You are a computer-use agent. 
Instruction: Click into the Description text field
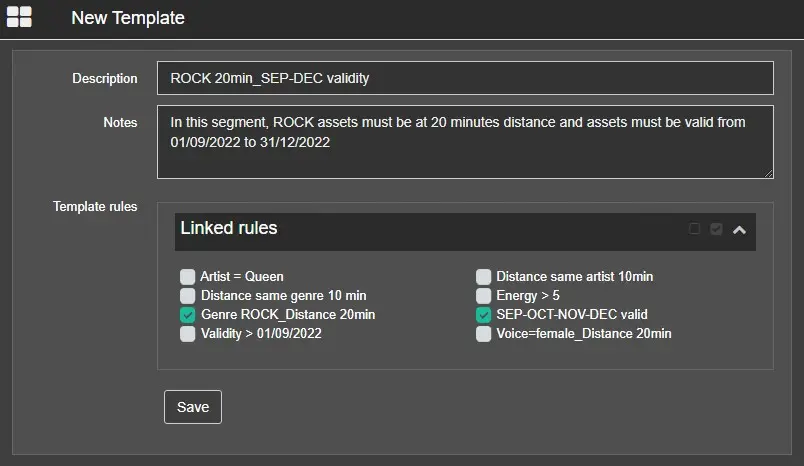pos(465,78)
